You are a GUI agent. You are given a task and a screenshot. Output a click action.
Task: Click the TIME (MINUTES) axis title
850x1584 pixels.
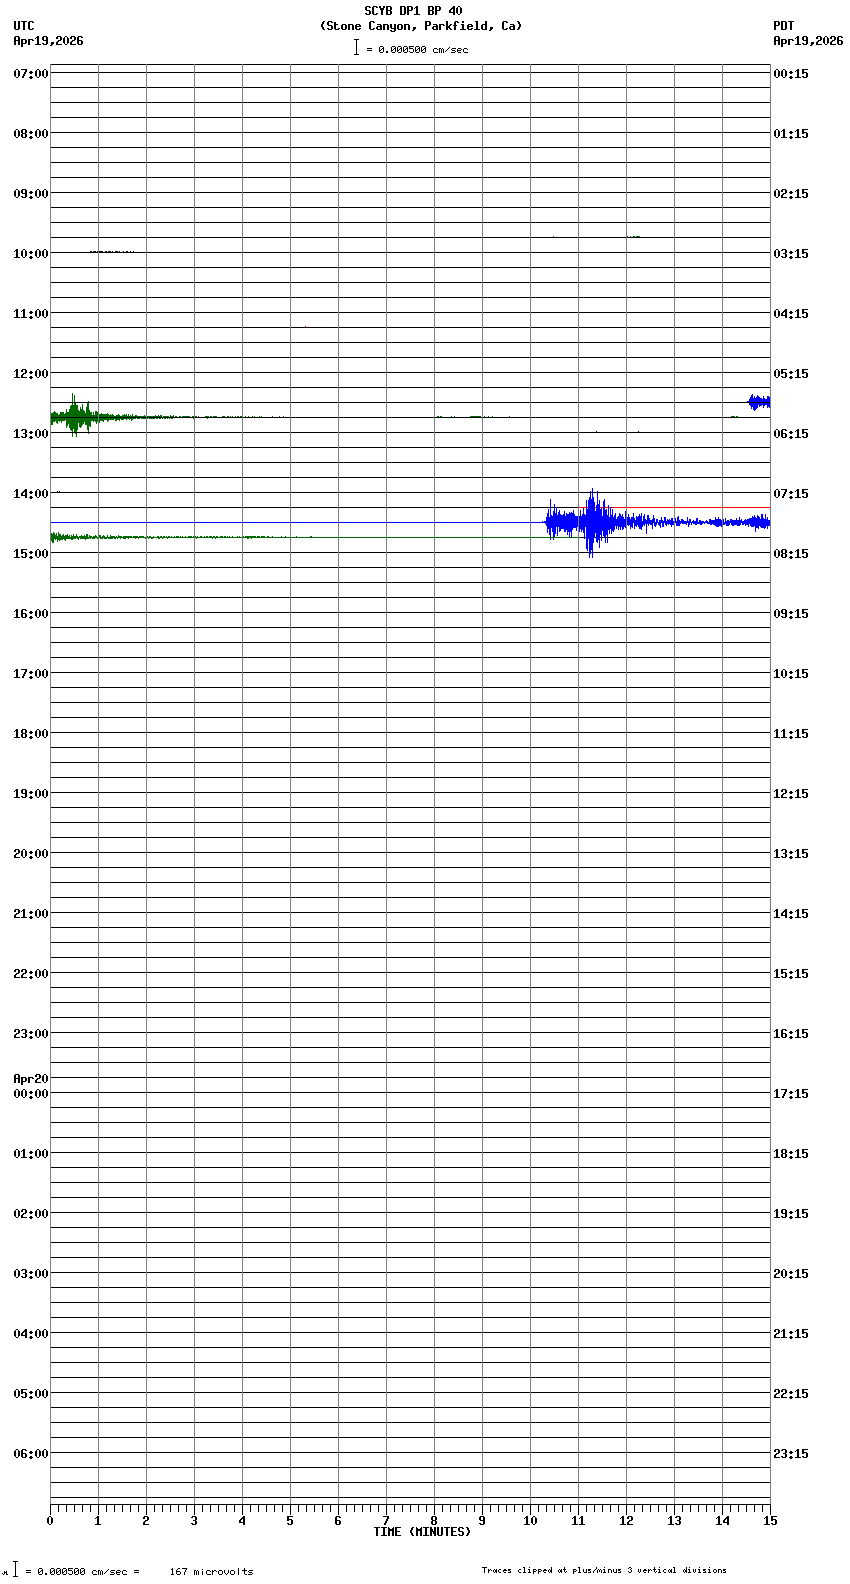[422, 1532]
